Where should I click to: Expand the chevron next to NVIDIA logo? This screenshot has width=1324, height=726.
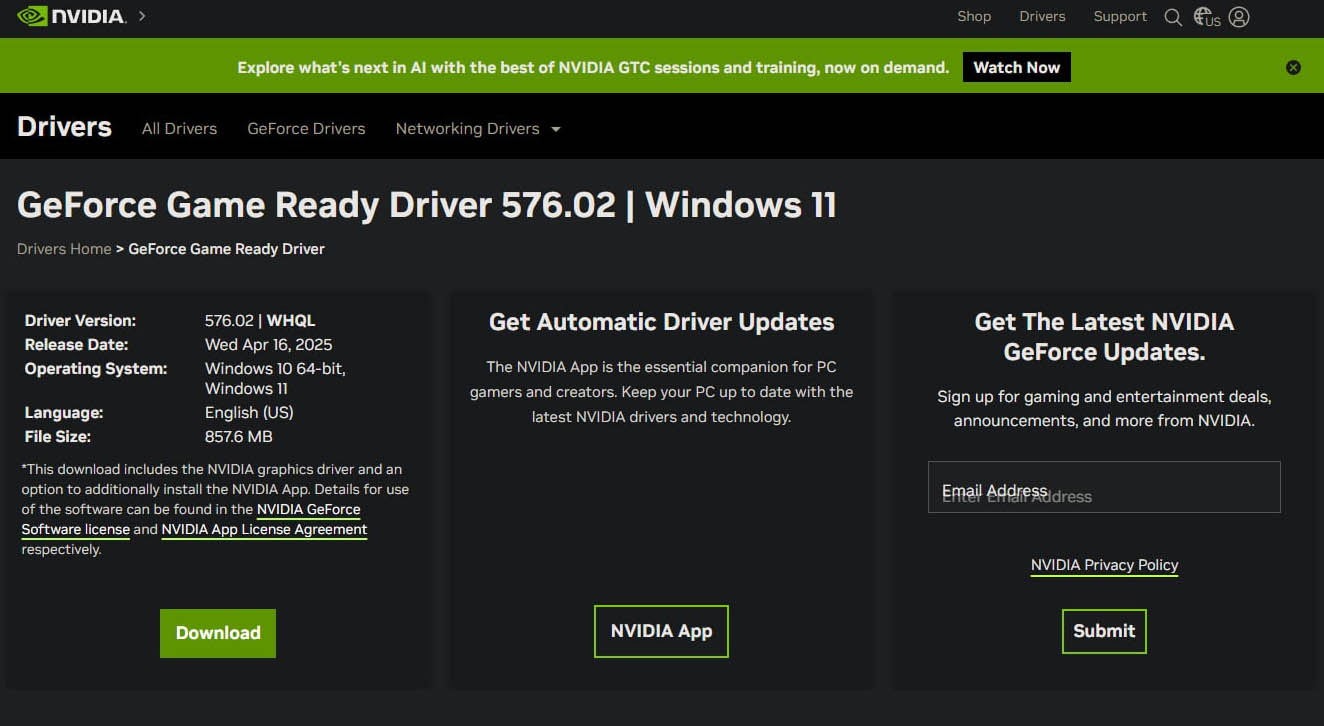pyautogui.click(x=142, y=16)
